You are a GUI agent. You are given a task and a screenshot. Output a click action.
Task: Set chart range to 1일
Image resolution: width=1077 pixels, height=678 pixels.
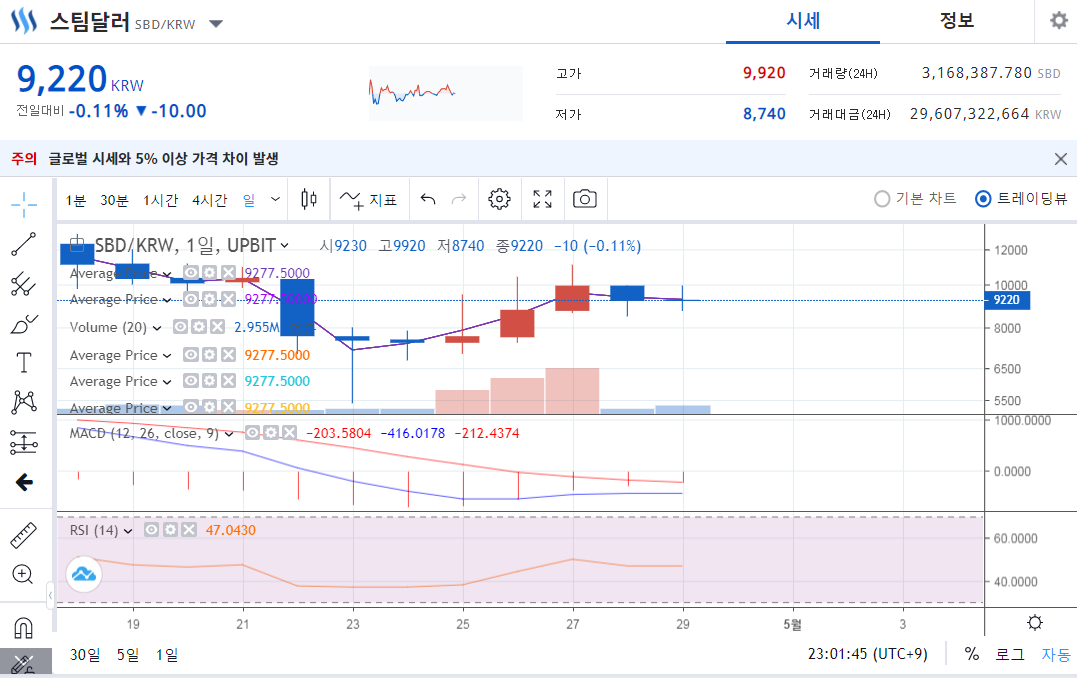[x=167, y=655]
